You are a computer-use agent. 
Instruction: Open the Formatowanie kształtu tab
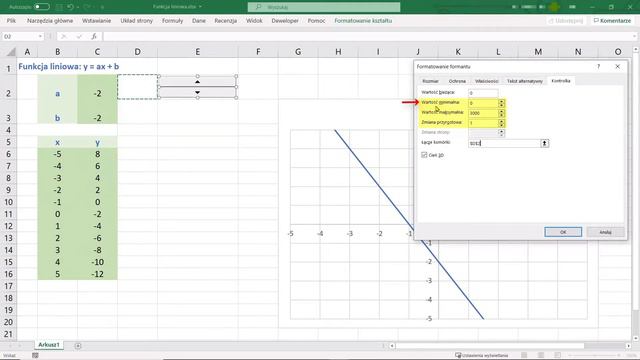pyautogui.click(x=363, y=20)
